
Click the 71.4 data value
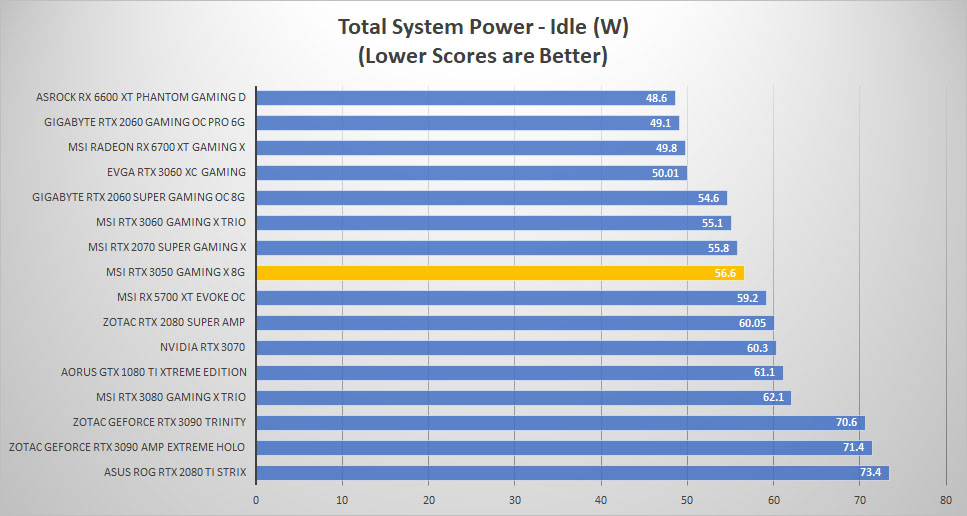tap(854, 448)
